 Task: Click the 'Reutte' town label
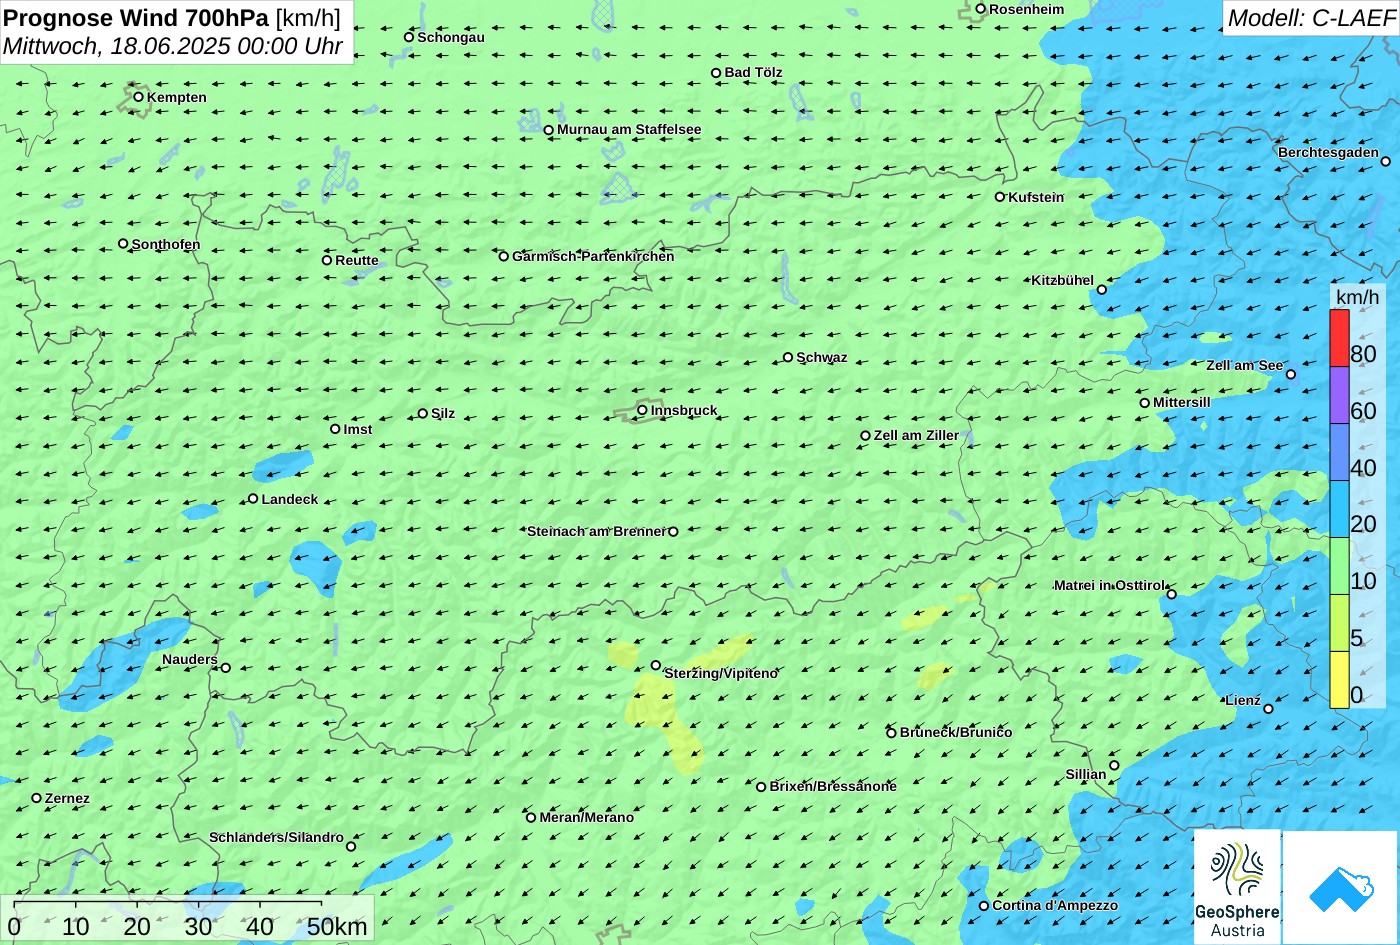[x=357, y=261]
